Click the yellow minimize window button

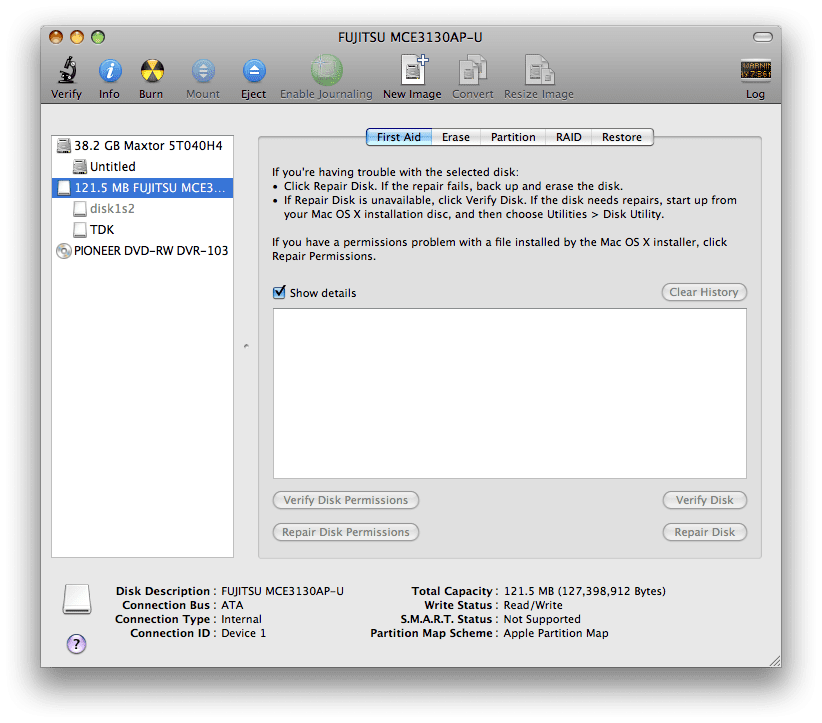point(77,37)
